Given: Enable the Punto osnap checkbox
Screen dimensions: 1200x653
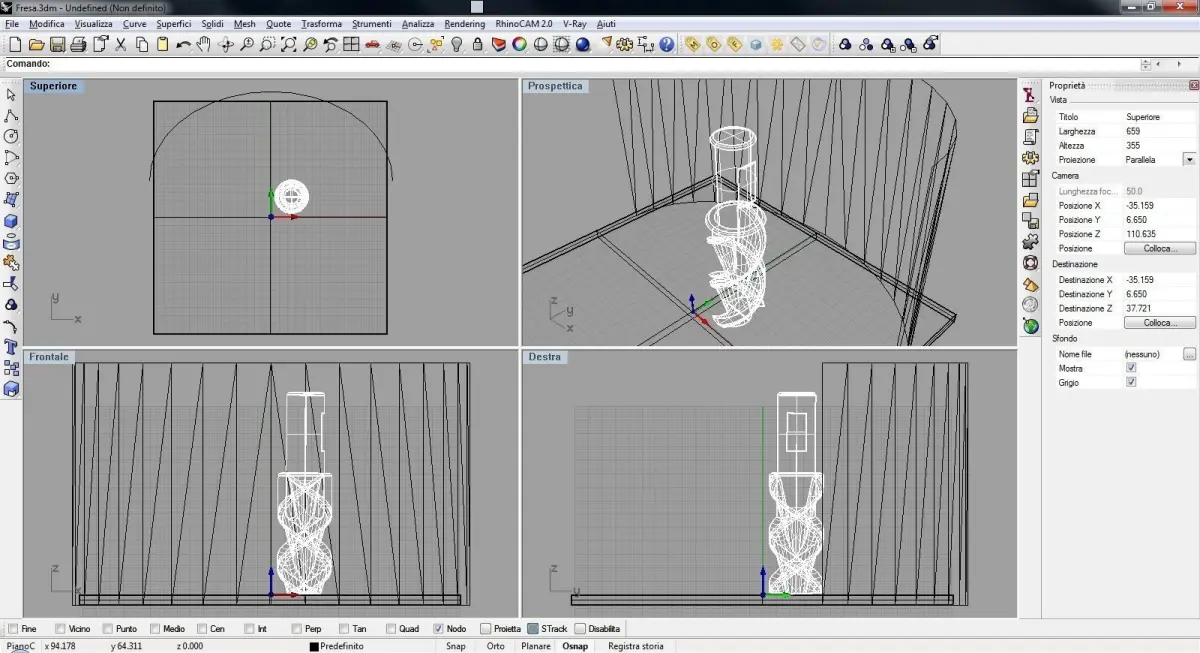Looking at the screenshot, I should [106, 629].
